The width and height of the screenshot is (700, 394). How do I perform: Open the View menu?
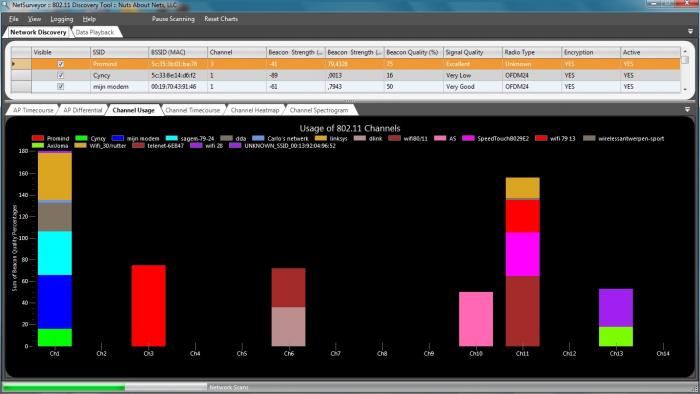tap(34, 19)
